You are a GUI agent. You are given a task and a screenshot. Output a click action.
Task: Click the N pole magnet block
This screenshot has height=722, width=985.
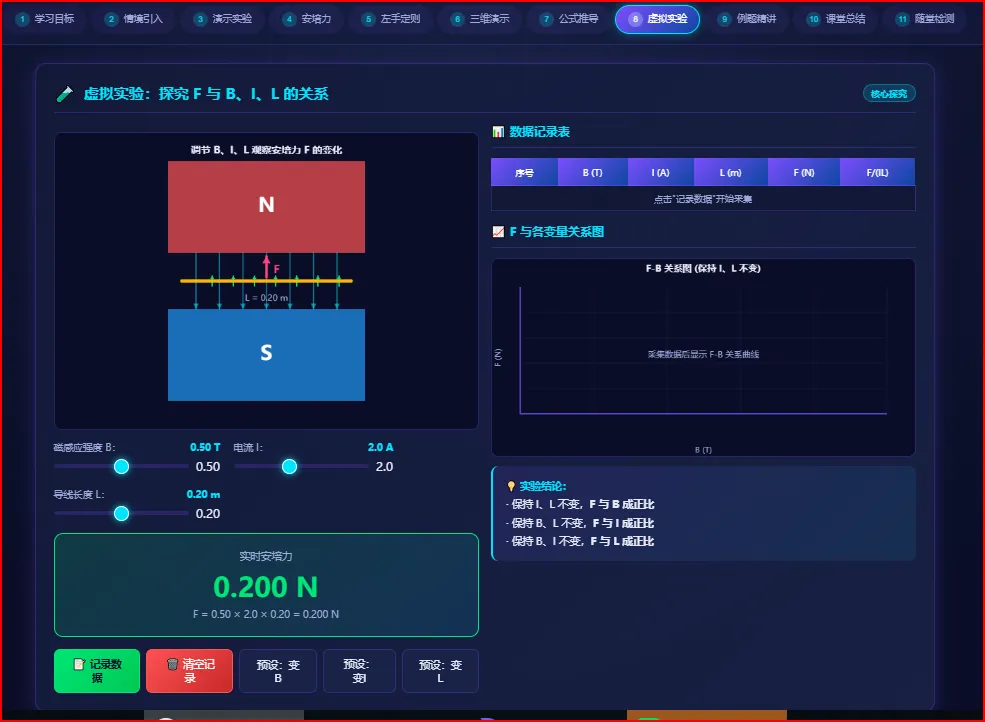pos(266,207)
